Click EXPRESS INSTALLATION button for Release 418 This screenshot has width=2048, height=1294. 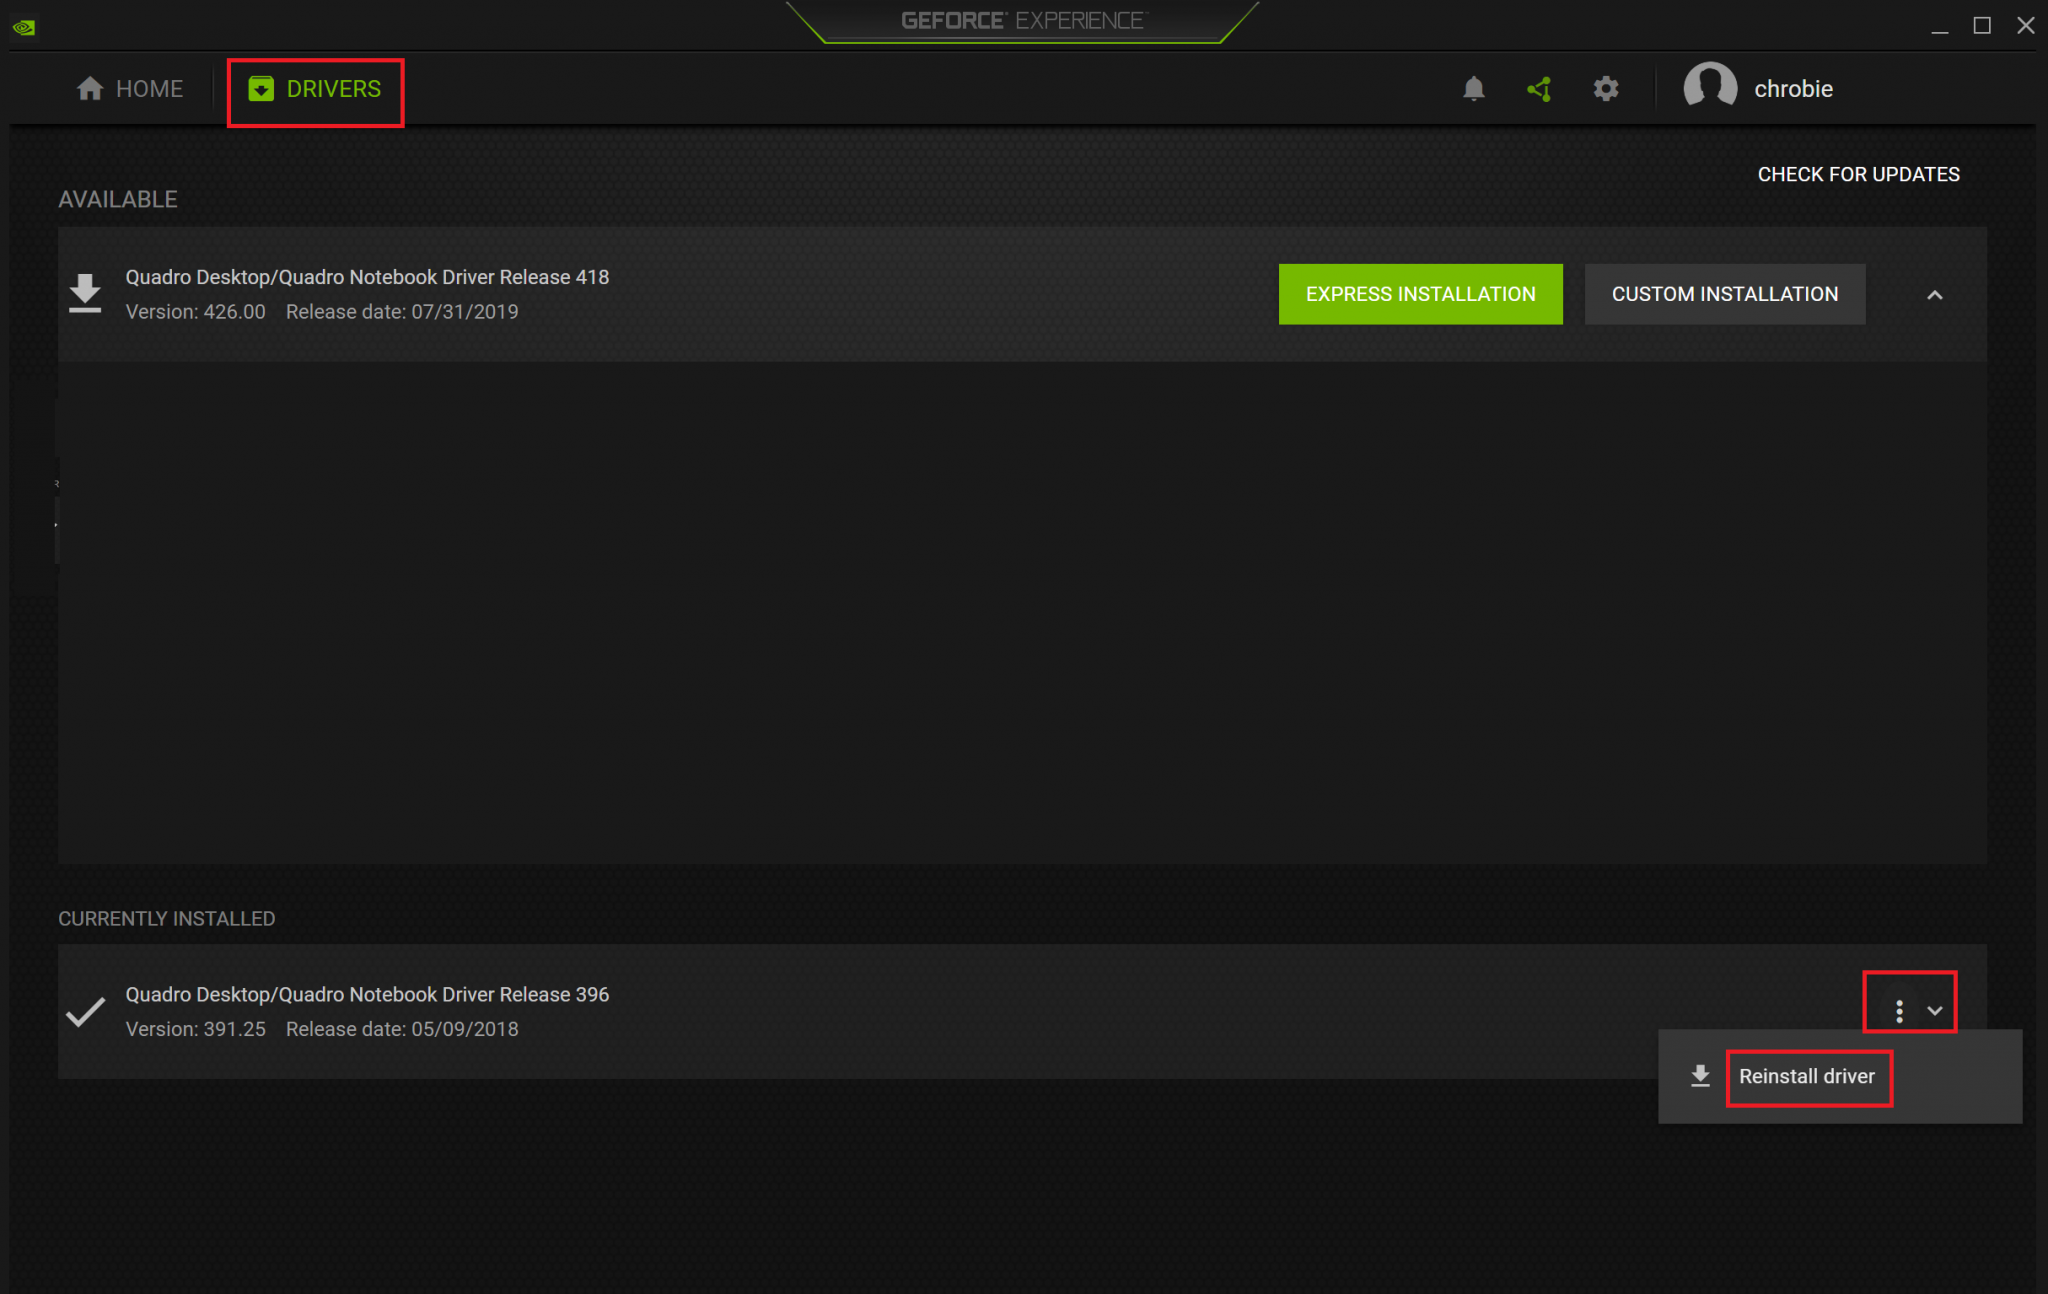click(1420, 294)
